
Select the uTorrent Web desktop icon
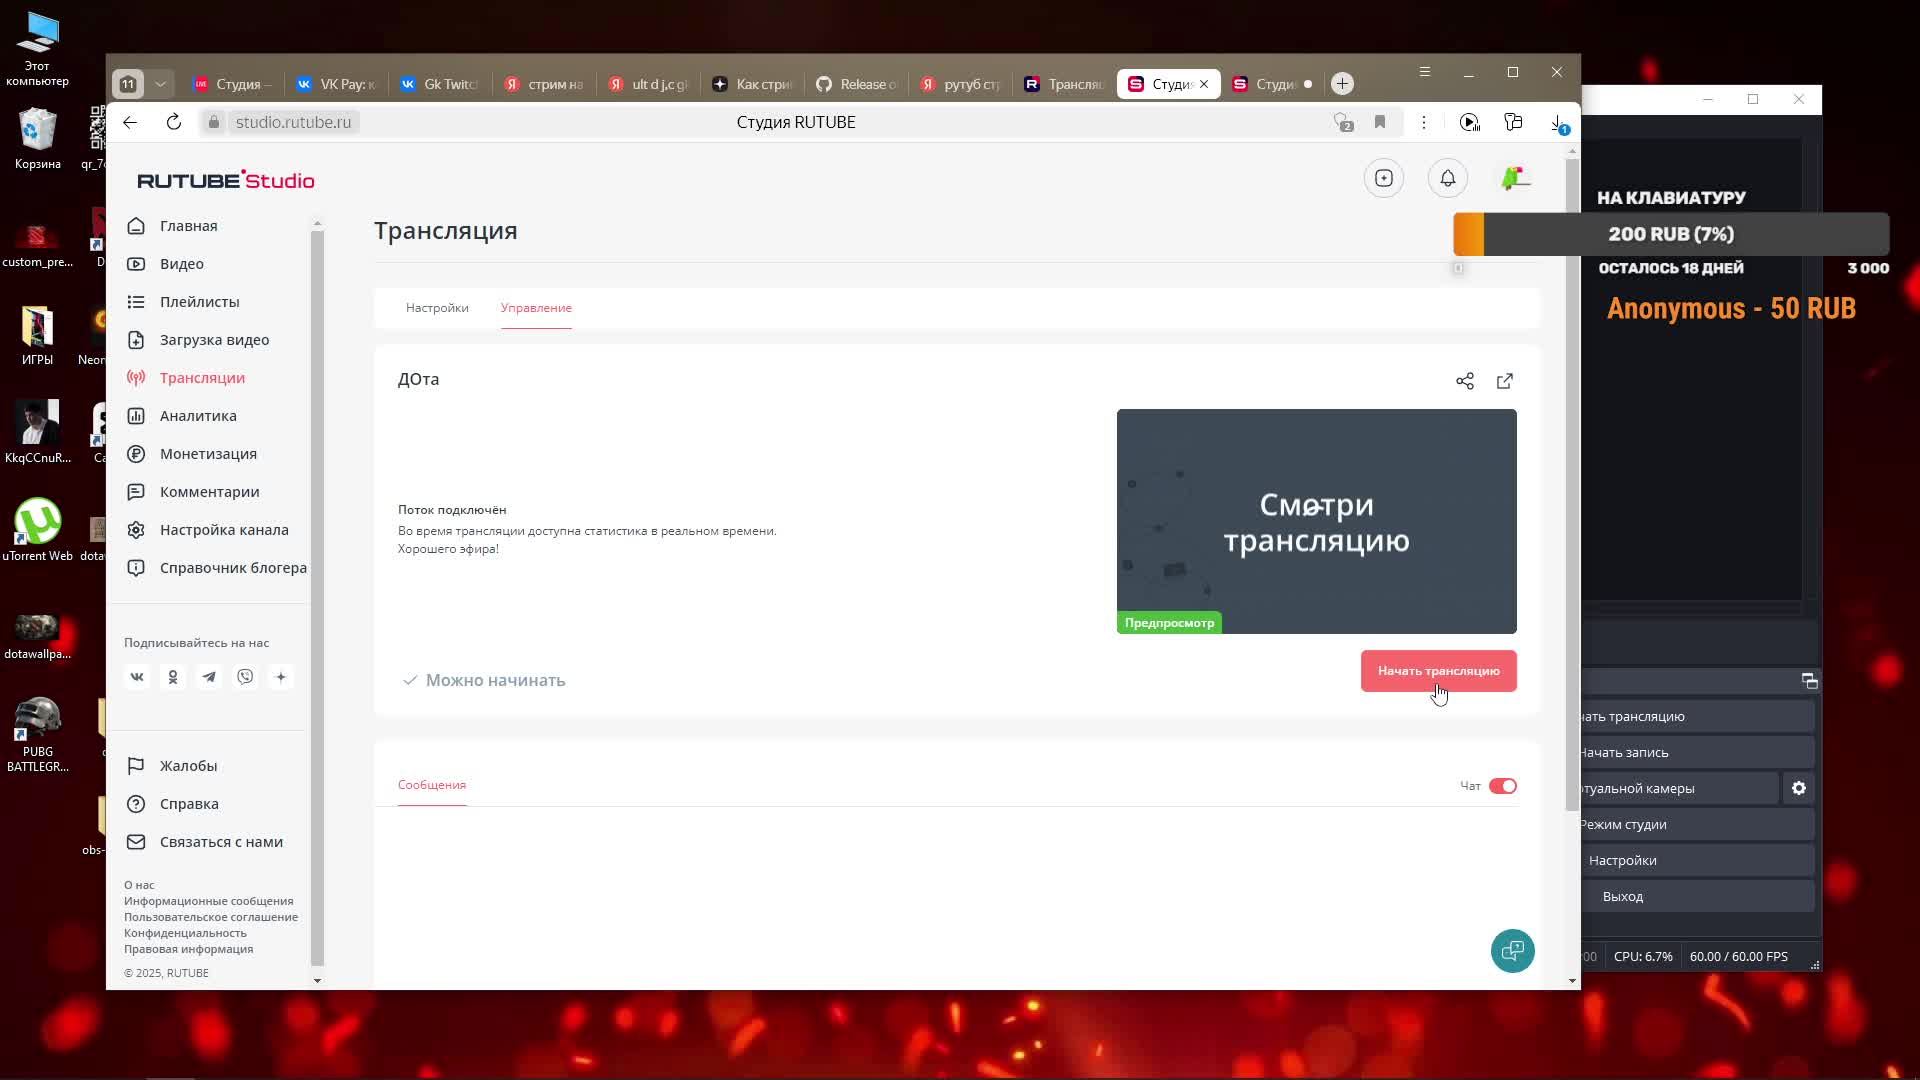[x=37, y=530]
